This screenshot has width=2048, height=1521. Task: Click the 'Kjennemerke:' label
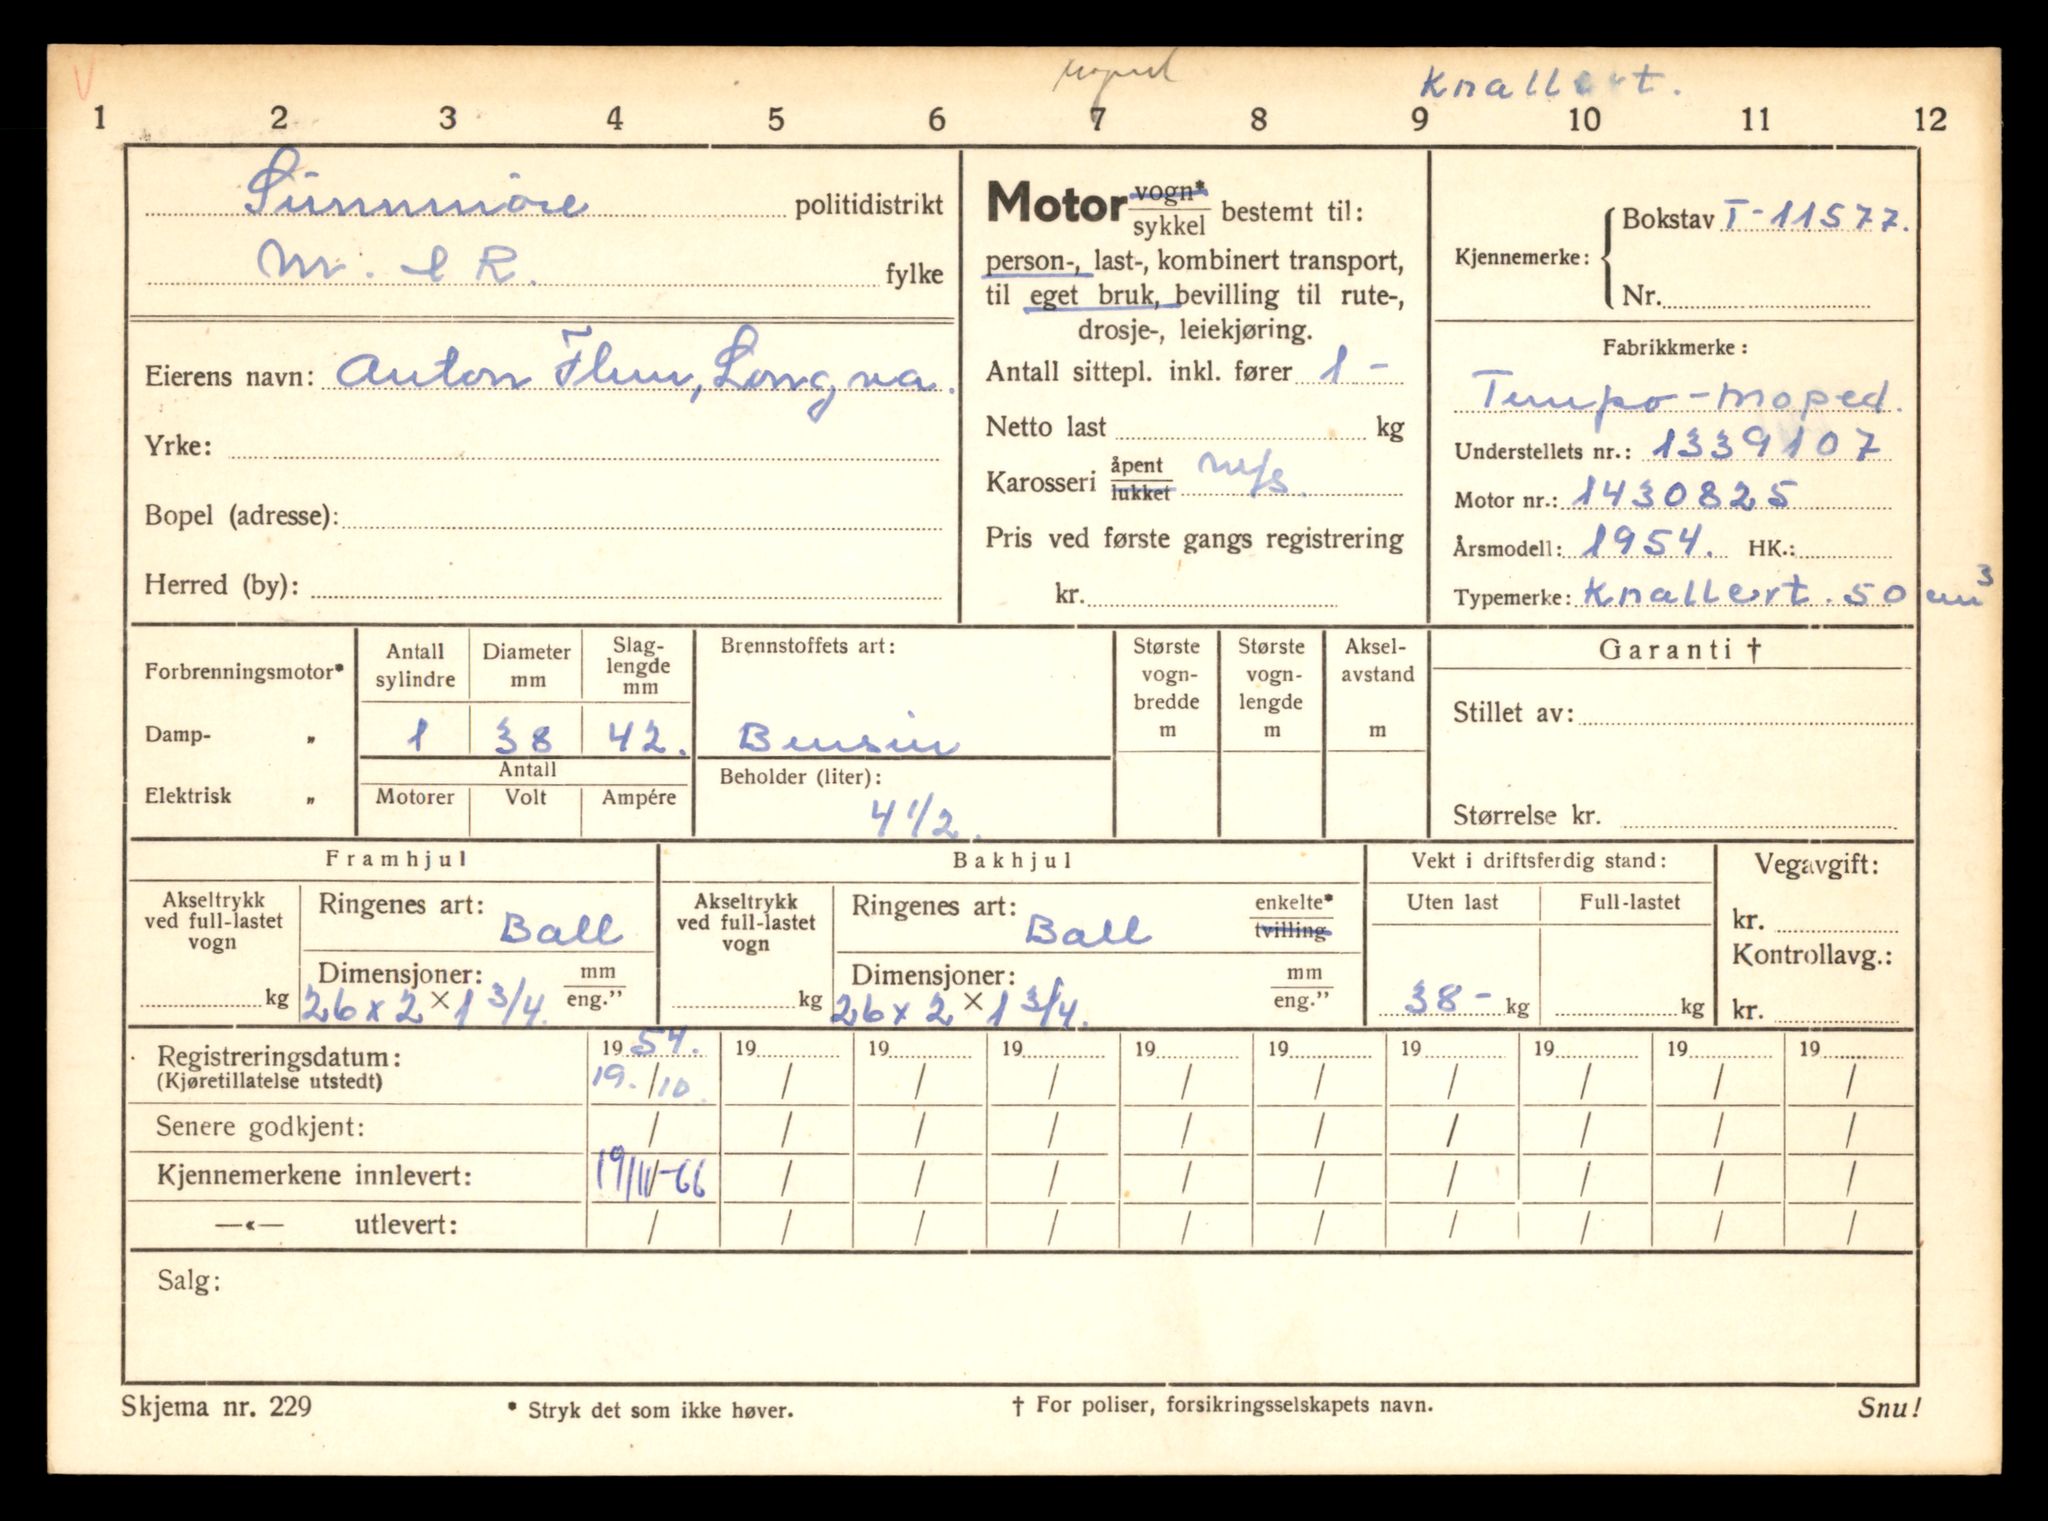(x=1522, y=257)
